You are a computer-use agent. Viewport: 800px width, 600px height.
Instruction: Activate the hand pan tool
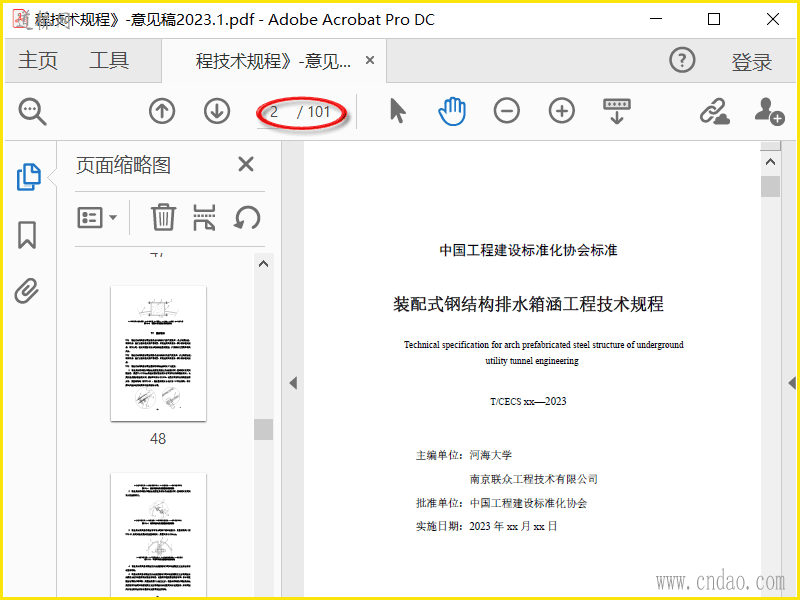[452, 111]
